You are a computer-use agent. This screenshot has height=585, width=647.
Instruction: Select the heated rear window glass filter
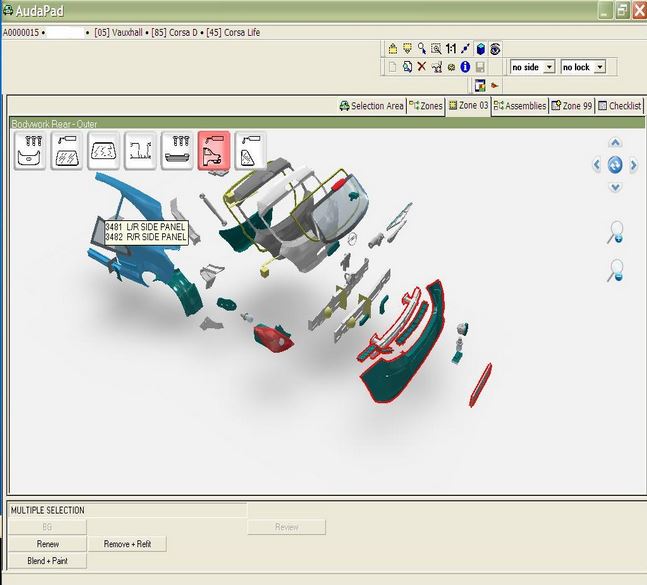[x=105, y=150]
